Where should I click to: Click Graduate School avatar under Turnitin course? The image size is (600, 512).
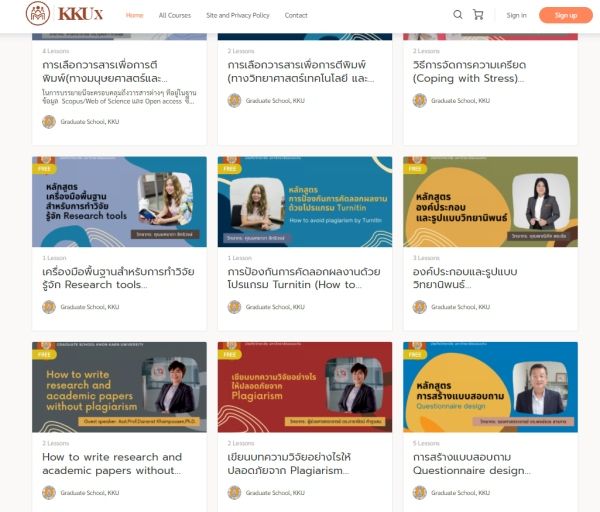tap(234, 307)
